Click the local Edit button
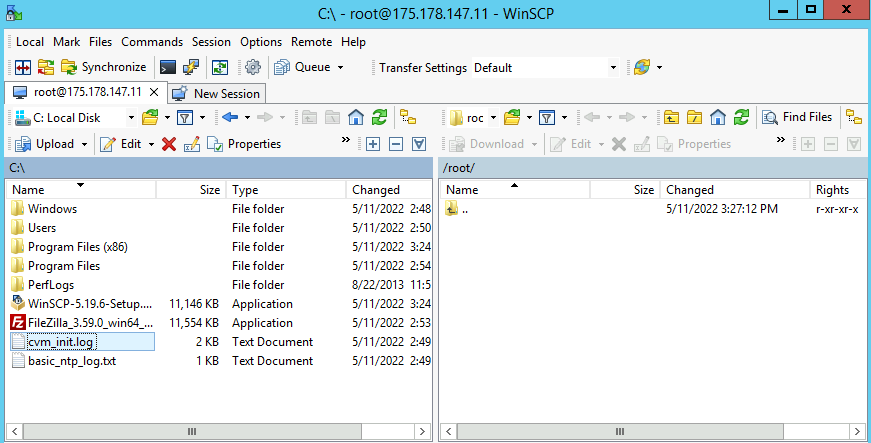 tap(122, 144)
